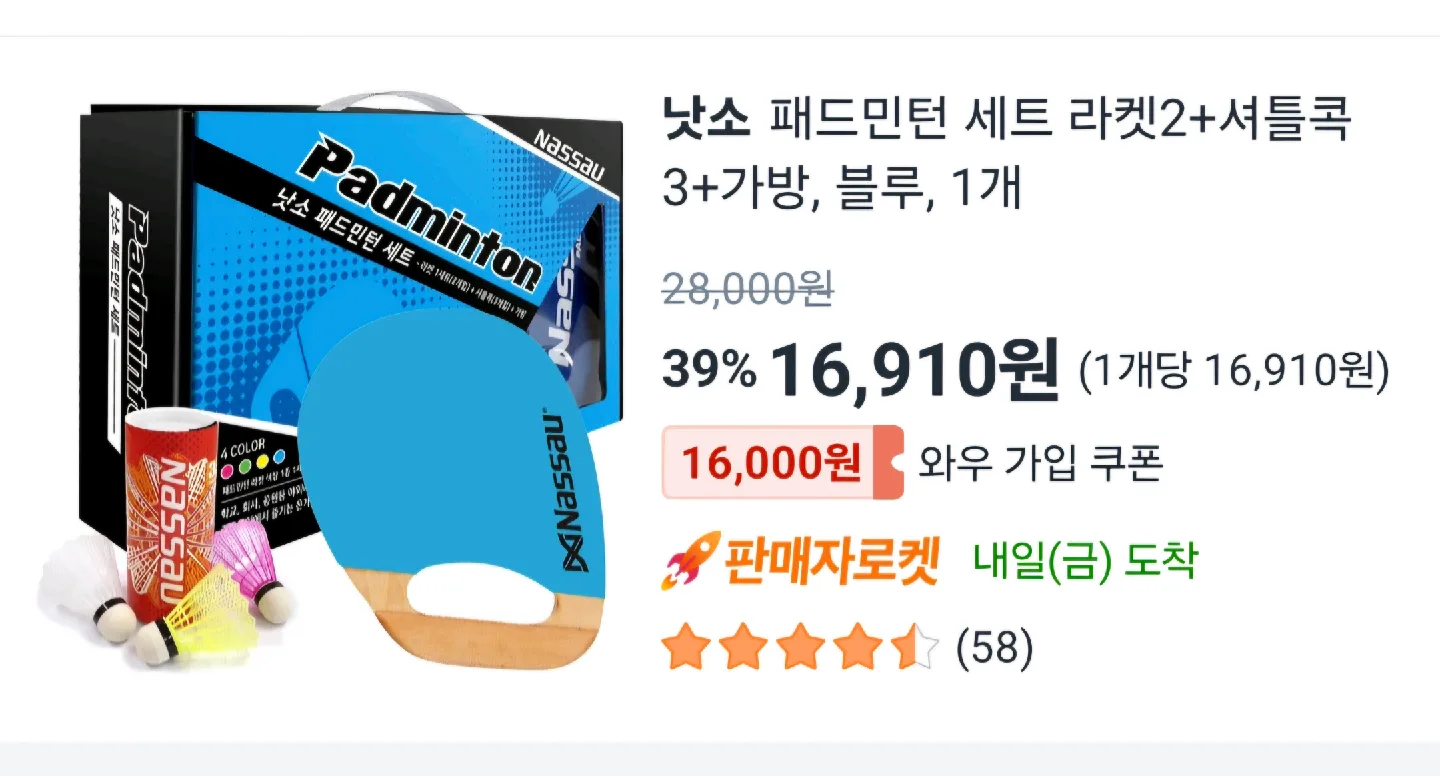Screen dimensions: 1440x776
Task: Click the rocket icon beside 판매자로켓
Action: click(x=688, y=561)
